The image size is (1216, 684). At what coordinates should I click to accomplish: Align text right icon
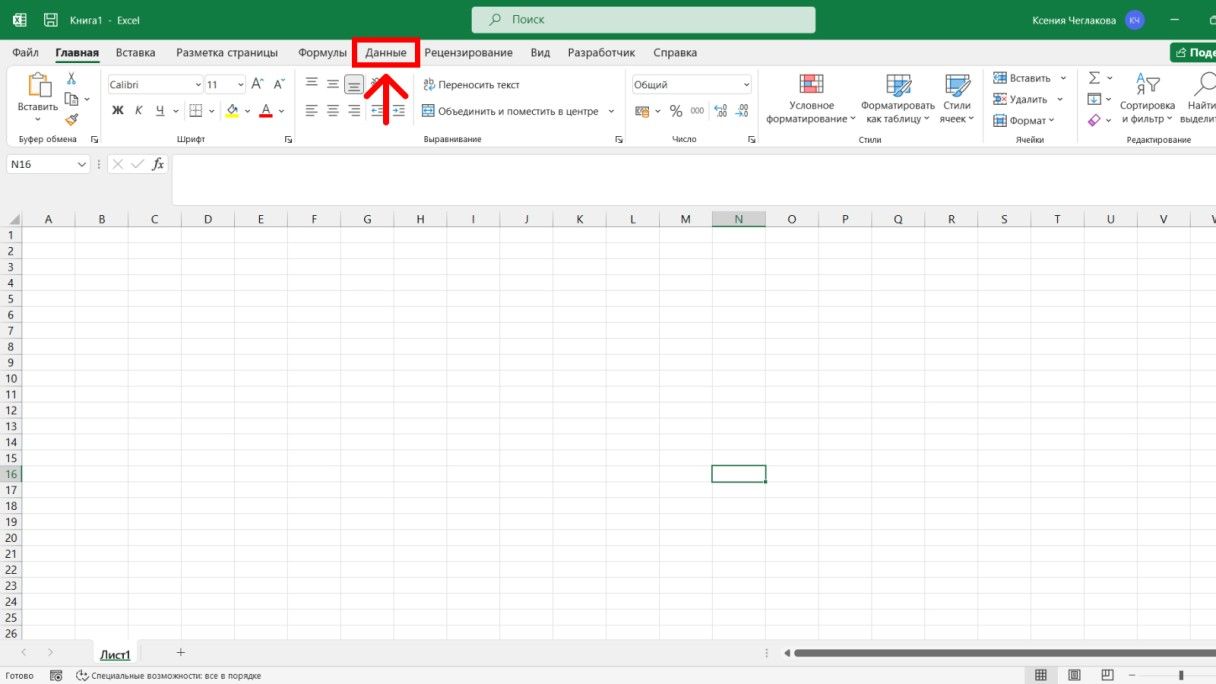(x=354, y=111)
